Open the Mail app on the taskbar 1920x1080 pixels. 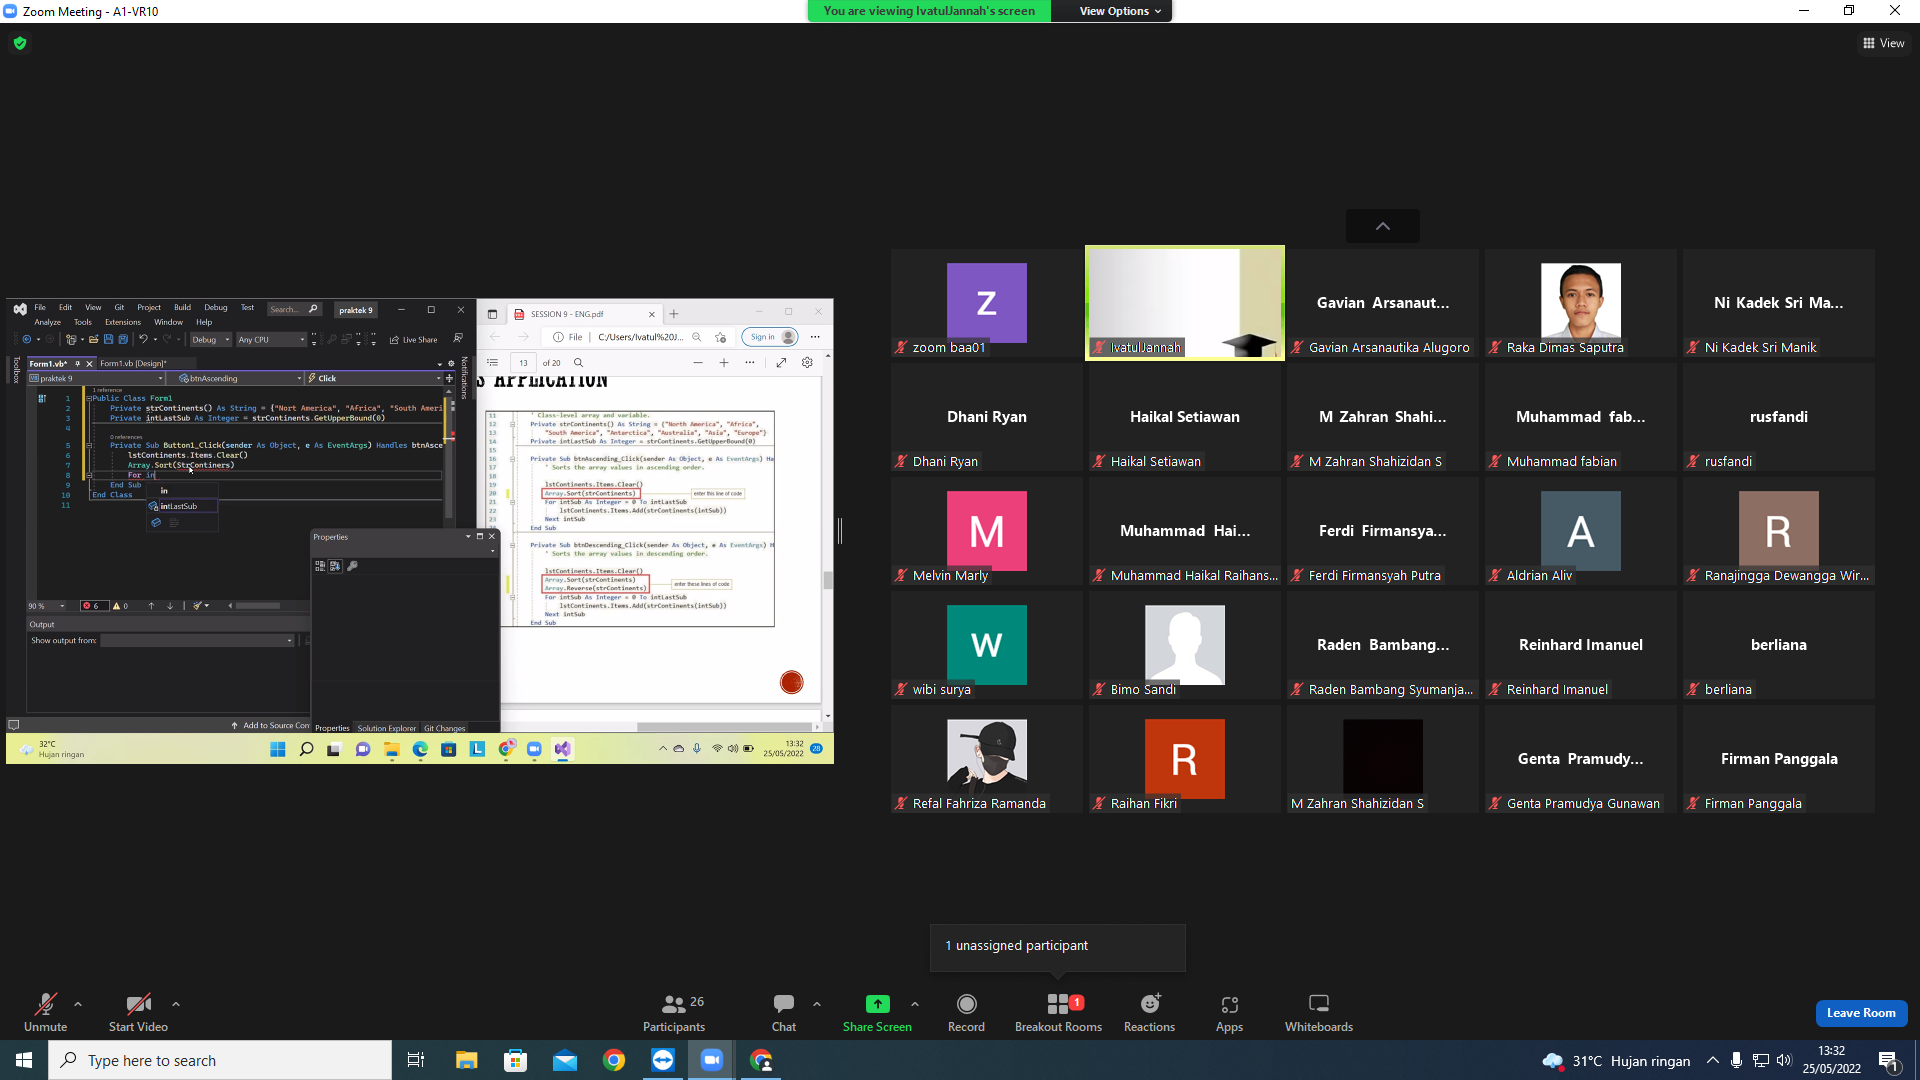point(565,1060)
